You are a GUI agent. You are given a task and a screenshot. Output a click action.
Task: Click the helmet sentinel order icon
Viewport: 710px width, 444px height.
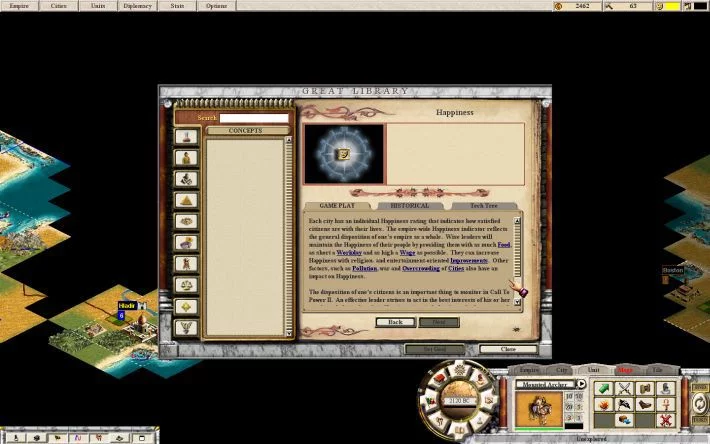click(x=666, y=388)
